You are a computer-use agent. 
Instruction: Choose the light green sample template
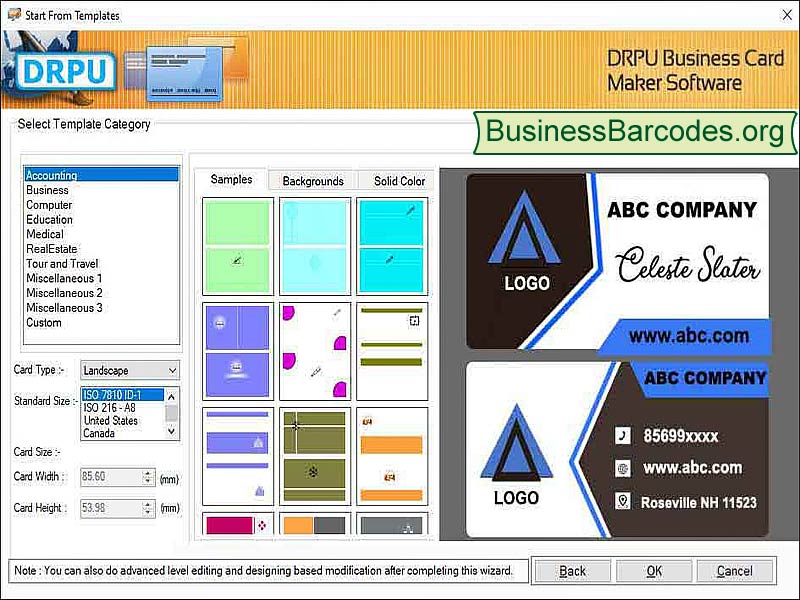point(238,246)
